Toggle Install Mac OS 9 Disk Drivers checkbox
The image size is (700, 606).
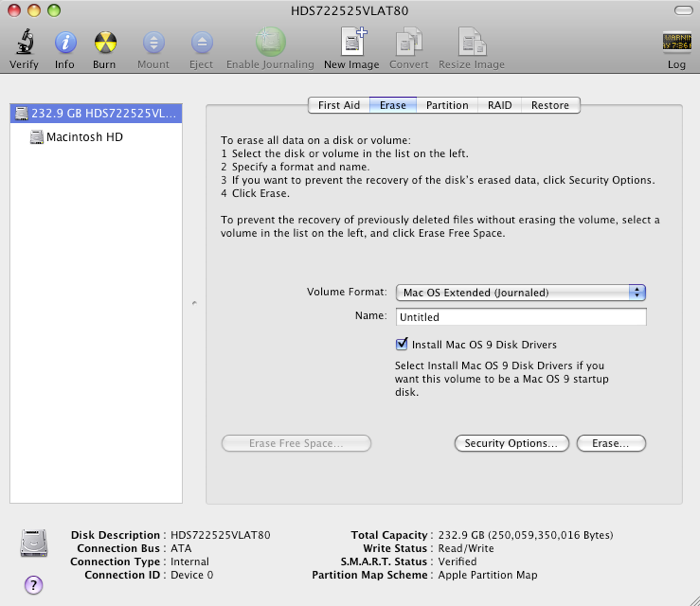point(401,344)
